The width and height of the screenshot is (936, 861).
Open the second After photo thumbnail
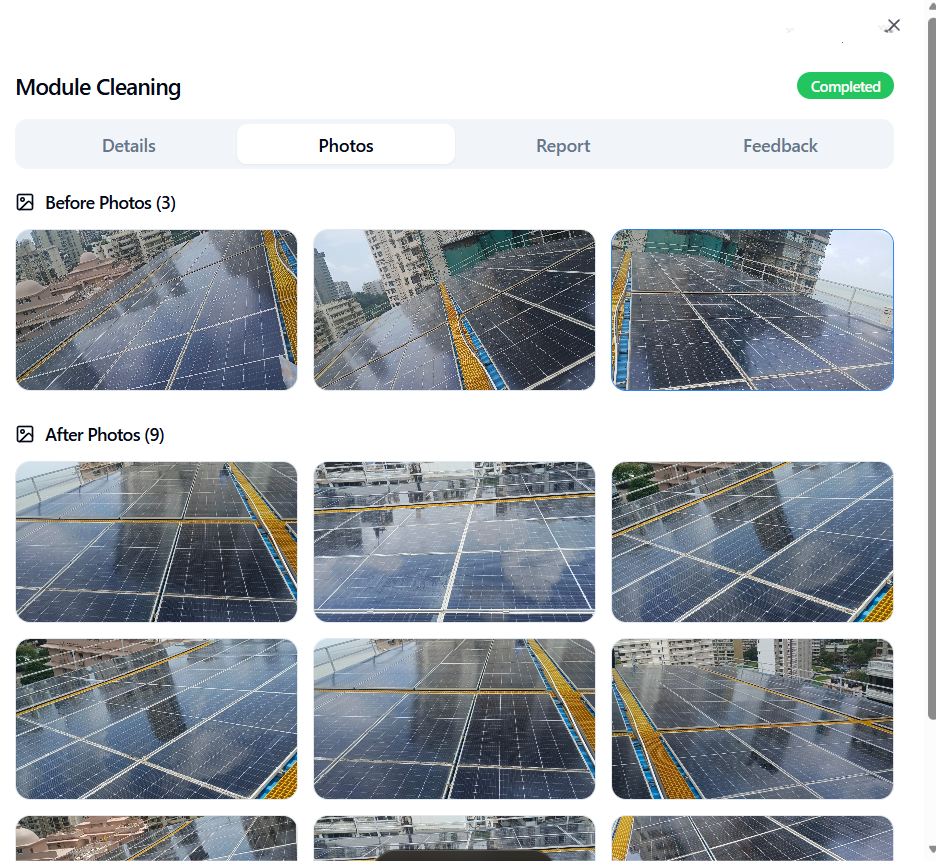point(454,542)
